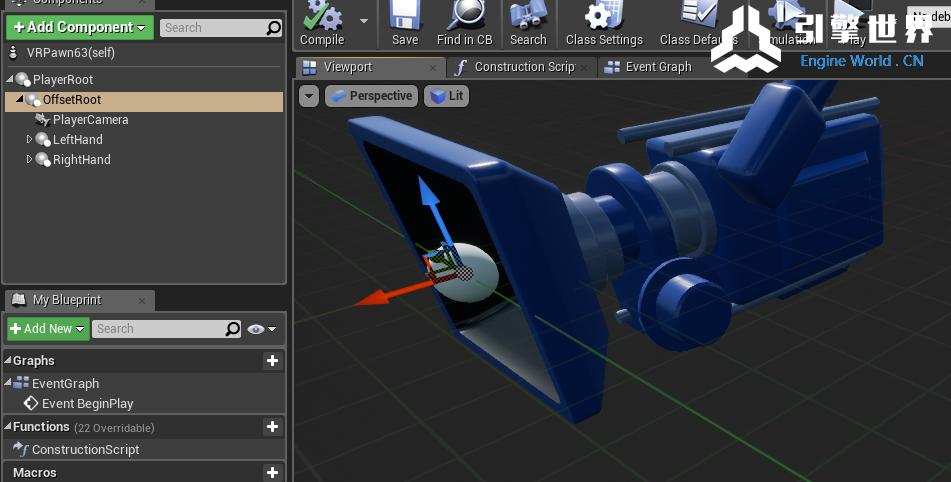951x482 pixels.
Task: Select the RightHand component
Action: coord(82,160)
